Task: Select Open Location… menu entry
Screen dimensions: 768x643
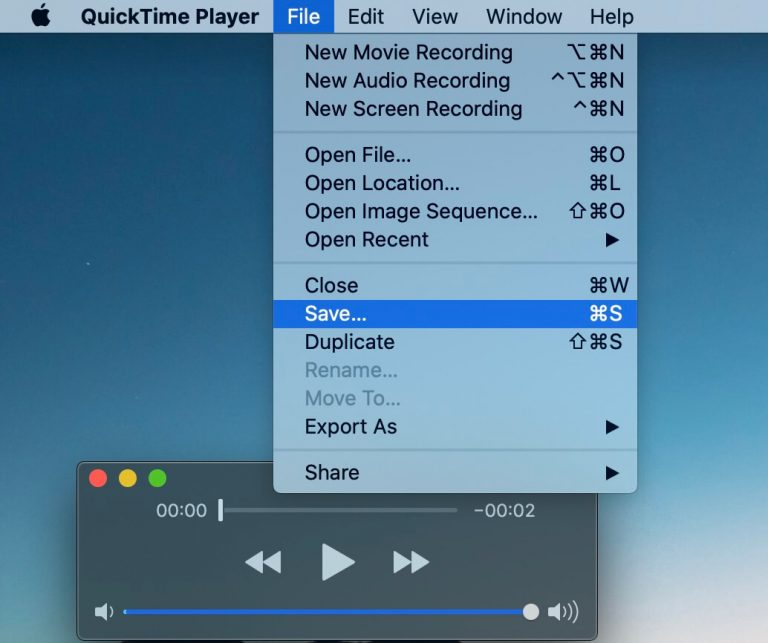Action: 455,183
